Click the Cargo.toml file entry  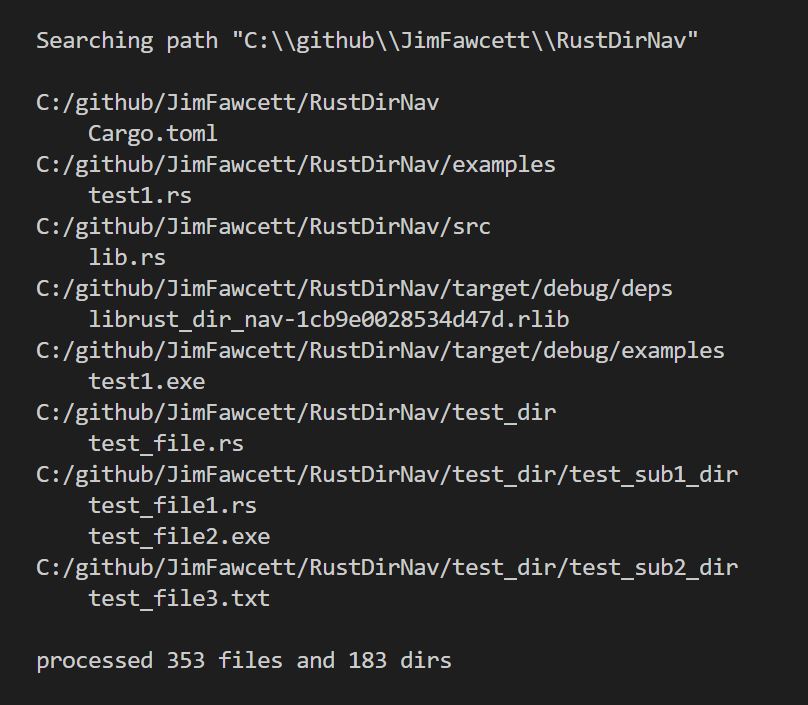tap(152, 134)
